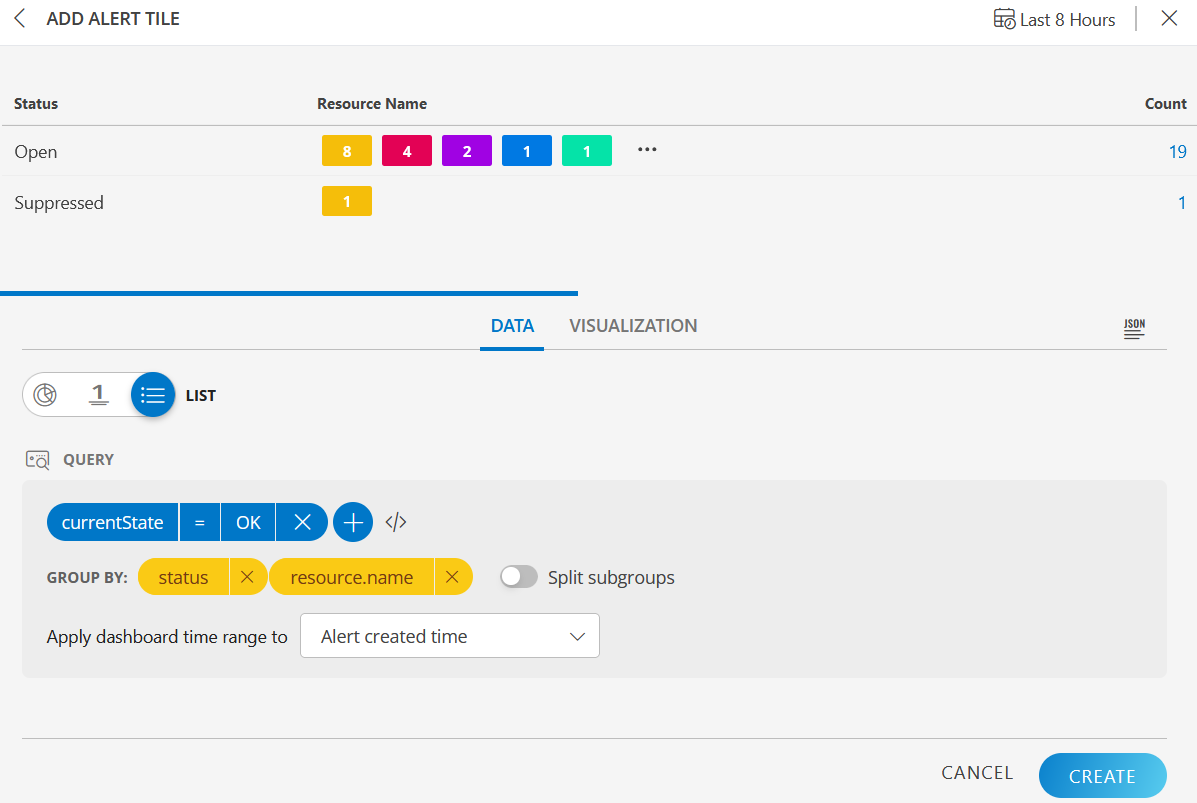Enable the Split subgroups toggle
Viewport: 1197px width, 803px height.
pyautogui.click(x=518, y=577)
